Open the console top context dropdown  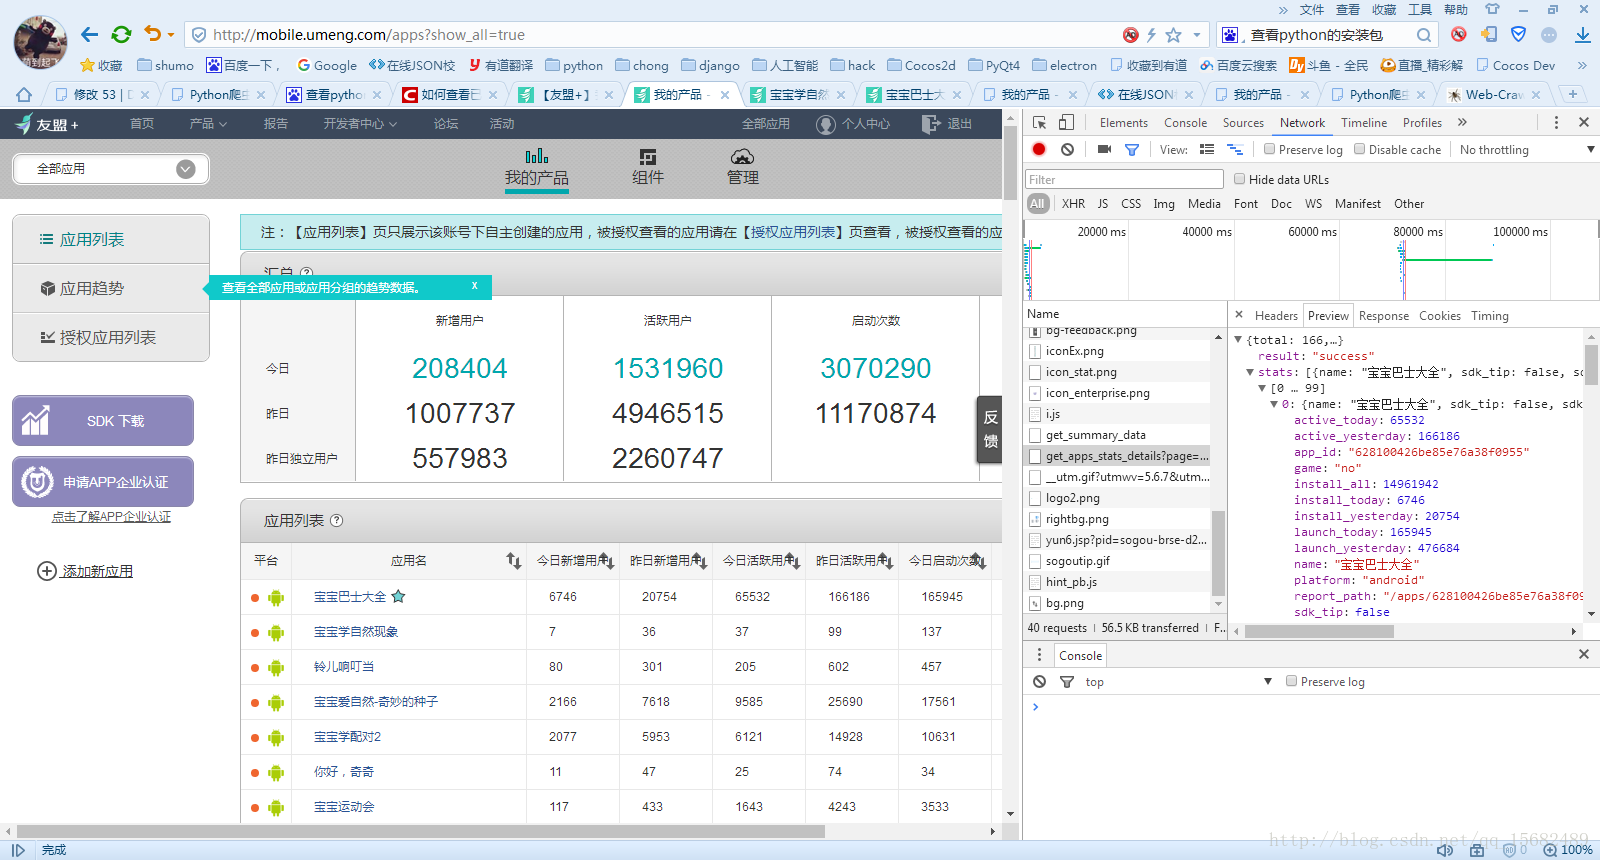1178,681
